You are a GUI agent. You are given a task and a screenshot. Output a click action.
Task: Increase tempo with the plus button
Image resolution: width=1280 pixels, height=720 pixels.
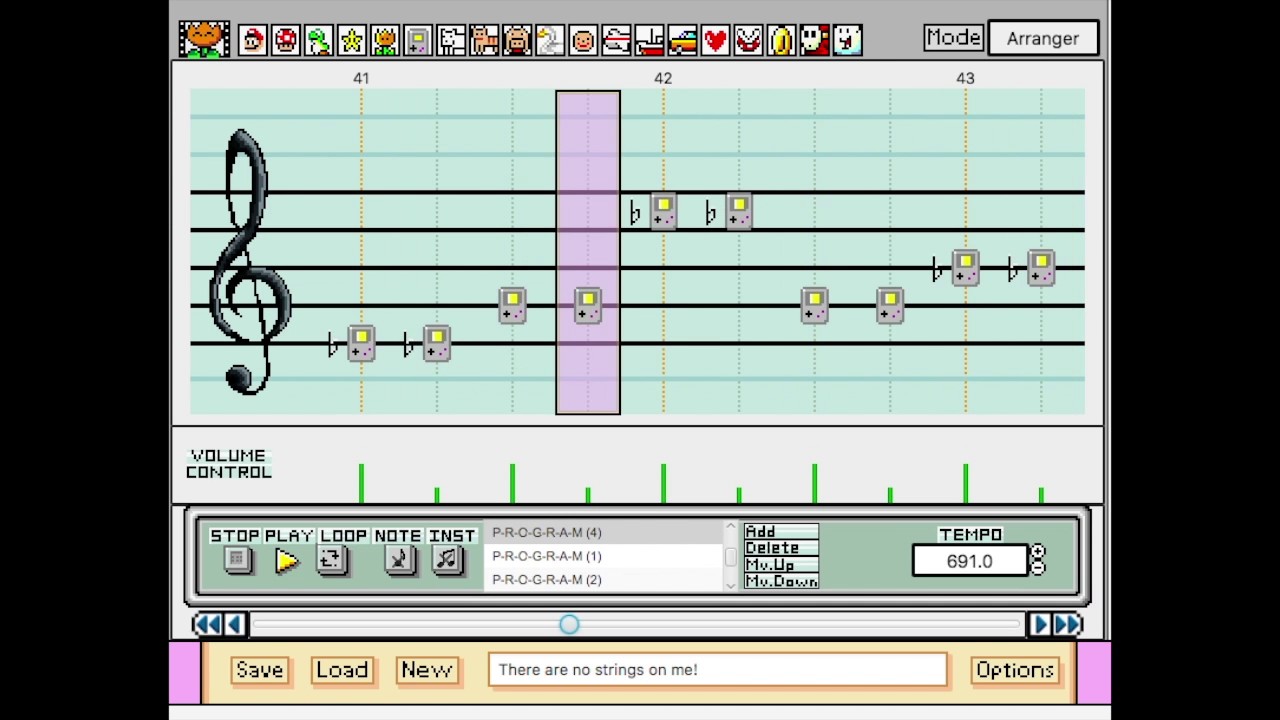pos(1037,552)
